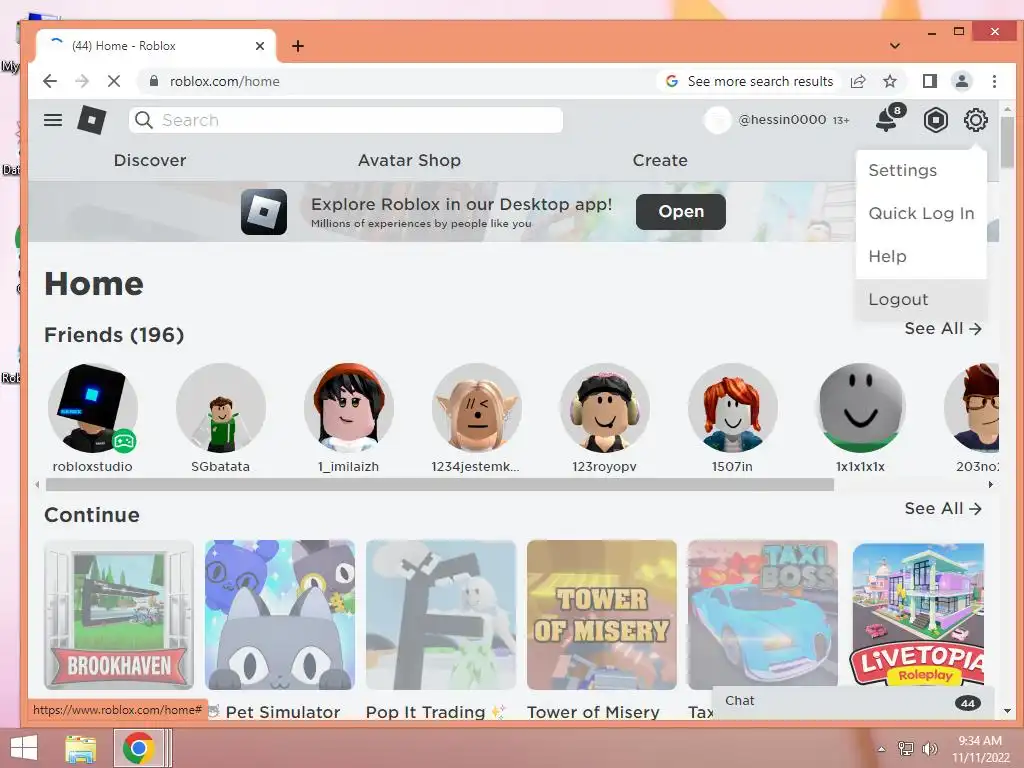This screenshot has height=768, width=1024.
Task: Open the Robux hexagon icon
Action: pyautogui.click(x=935, y=120)
